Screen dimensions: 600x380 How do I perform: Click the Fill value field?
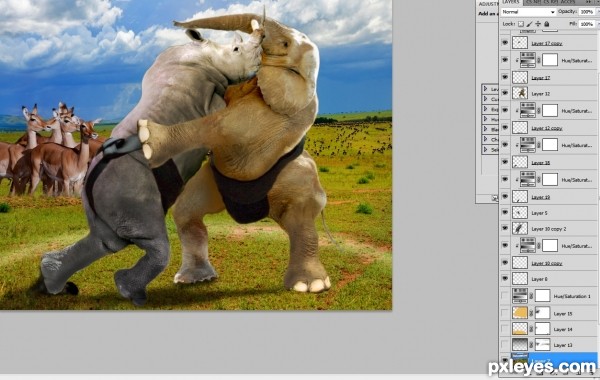pyautogui.click(x=587, y=24)
